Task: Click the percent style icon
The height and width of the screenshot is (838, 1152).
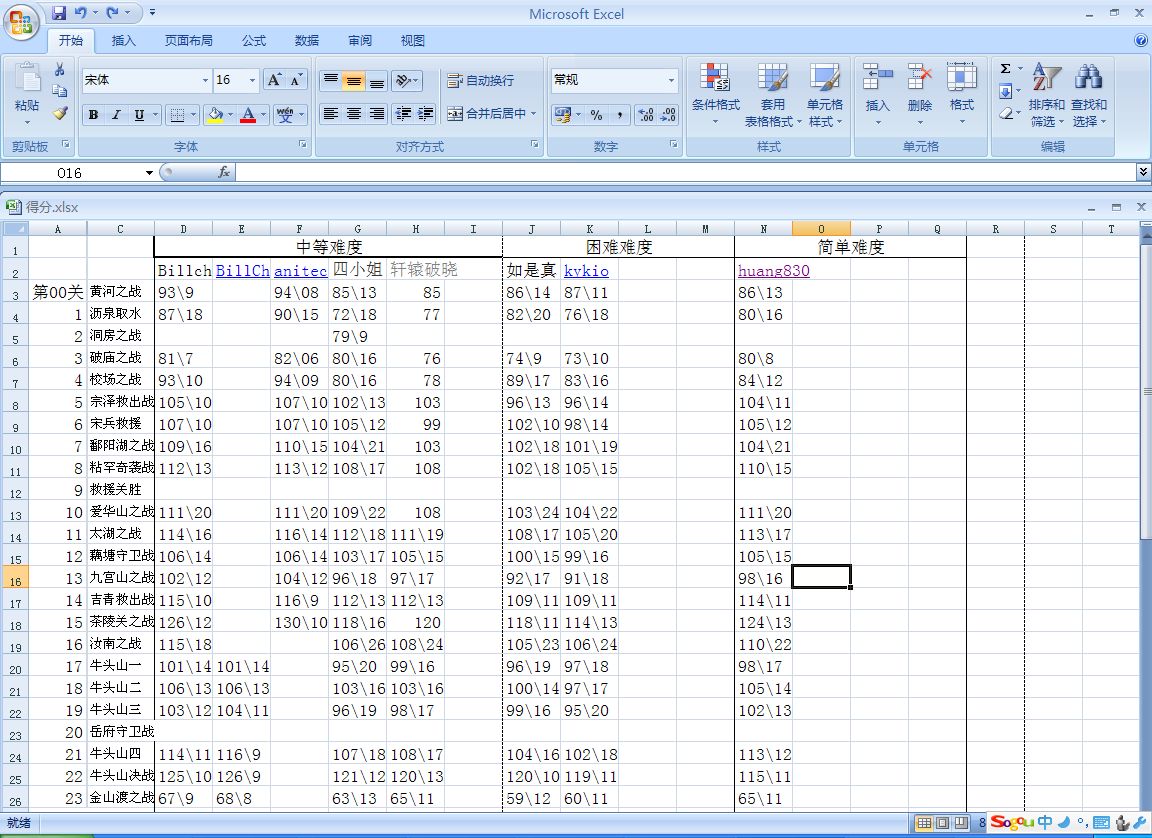Action: (x=596, y=115)
